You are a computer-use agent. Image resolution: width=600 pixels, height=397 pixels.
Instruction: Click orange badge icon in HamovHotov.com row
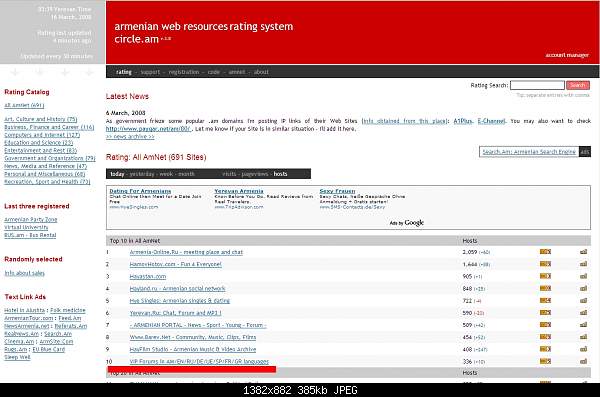click(x=545, y=264)
